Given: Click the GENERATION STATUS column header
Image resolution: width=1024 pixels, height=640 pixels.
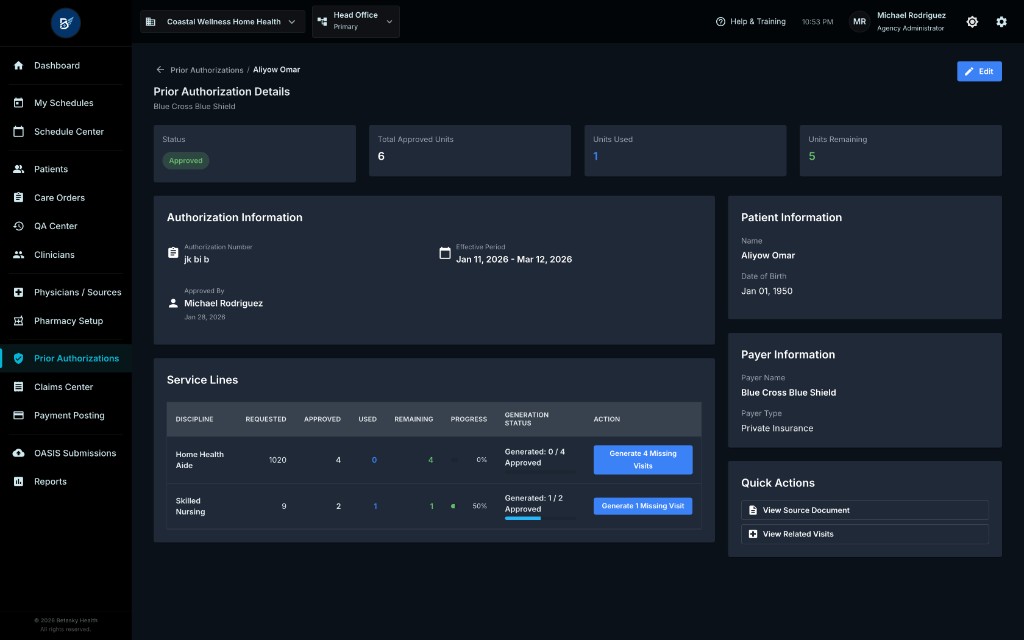Looking at the screenshot, I should coord(526,419).
